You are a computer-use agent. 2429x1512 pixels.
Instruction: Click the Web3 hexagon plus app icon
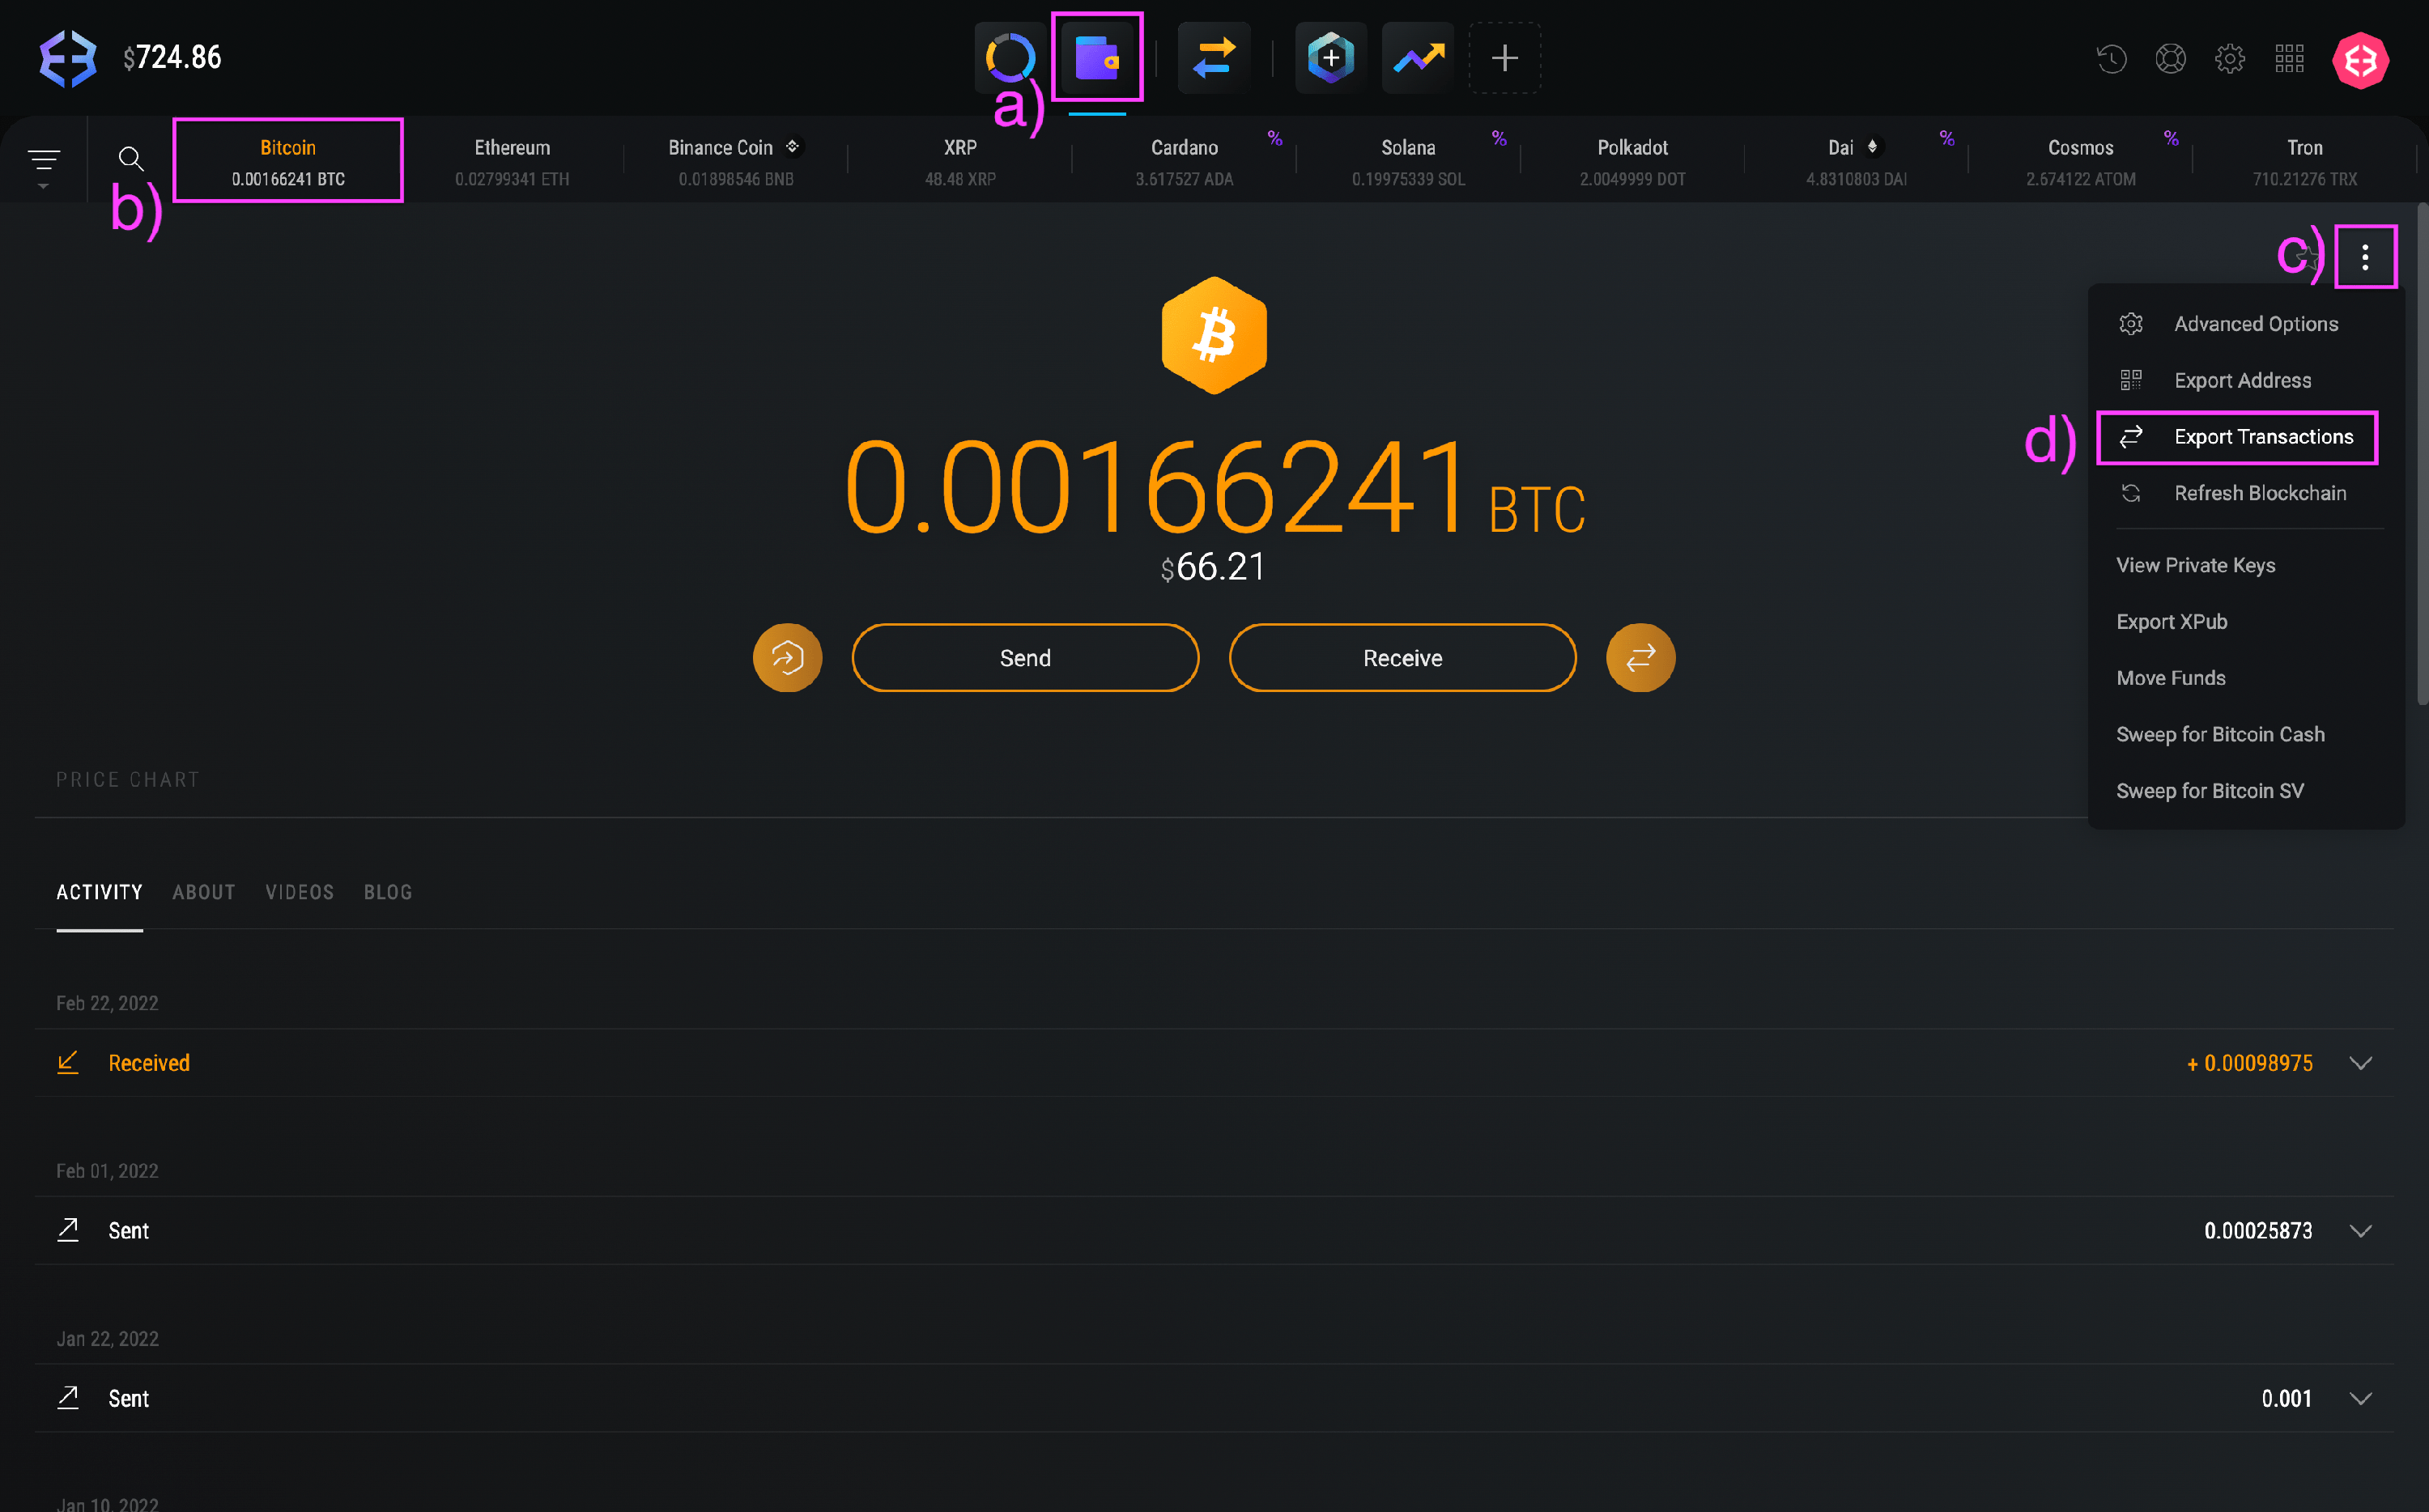tap(1330, 58)
